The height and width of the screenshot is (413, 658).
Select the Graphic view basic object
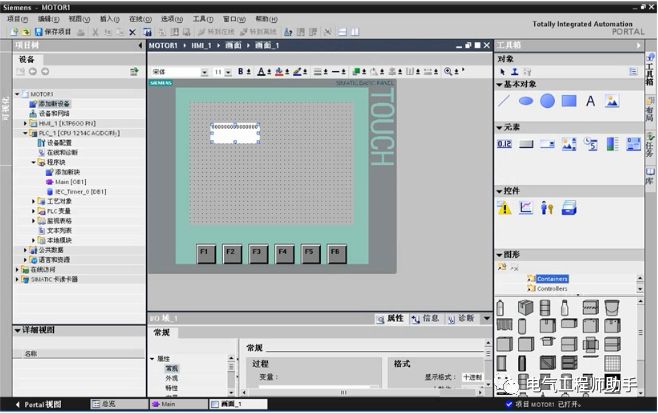click(x=612, y=101)
